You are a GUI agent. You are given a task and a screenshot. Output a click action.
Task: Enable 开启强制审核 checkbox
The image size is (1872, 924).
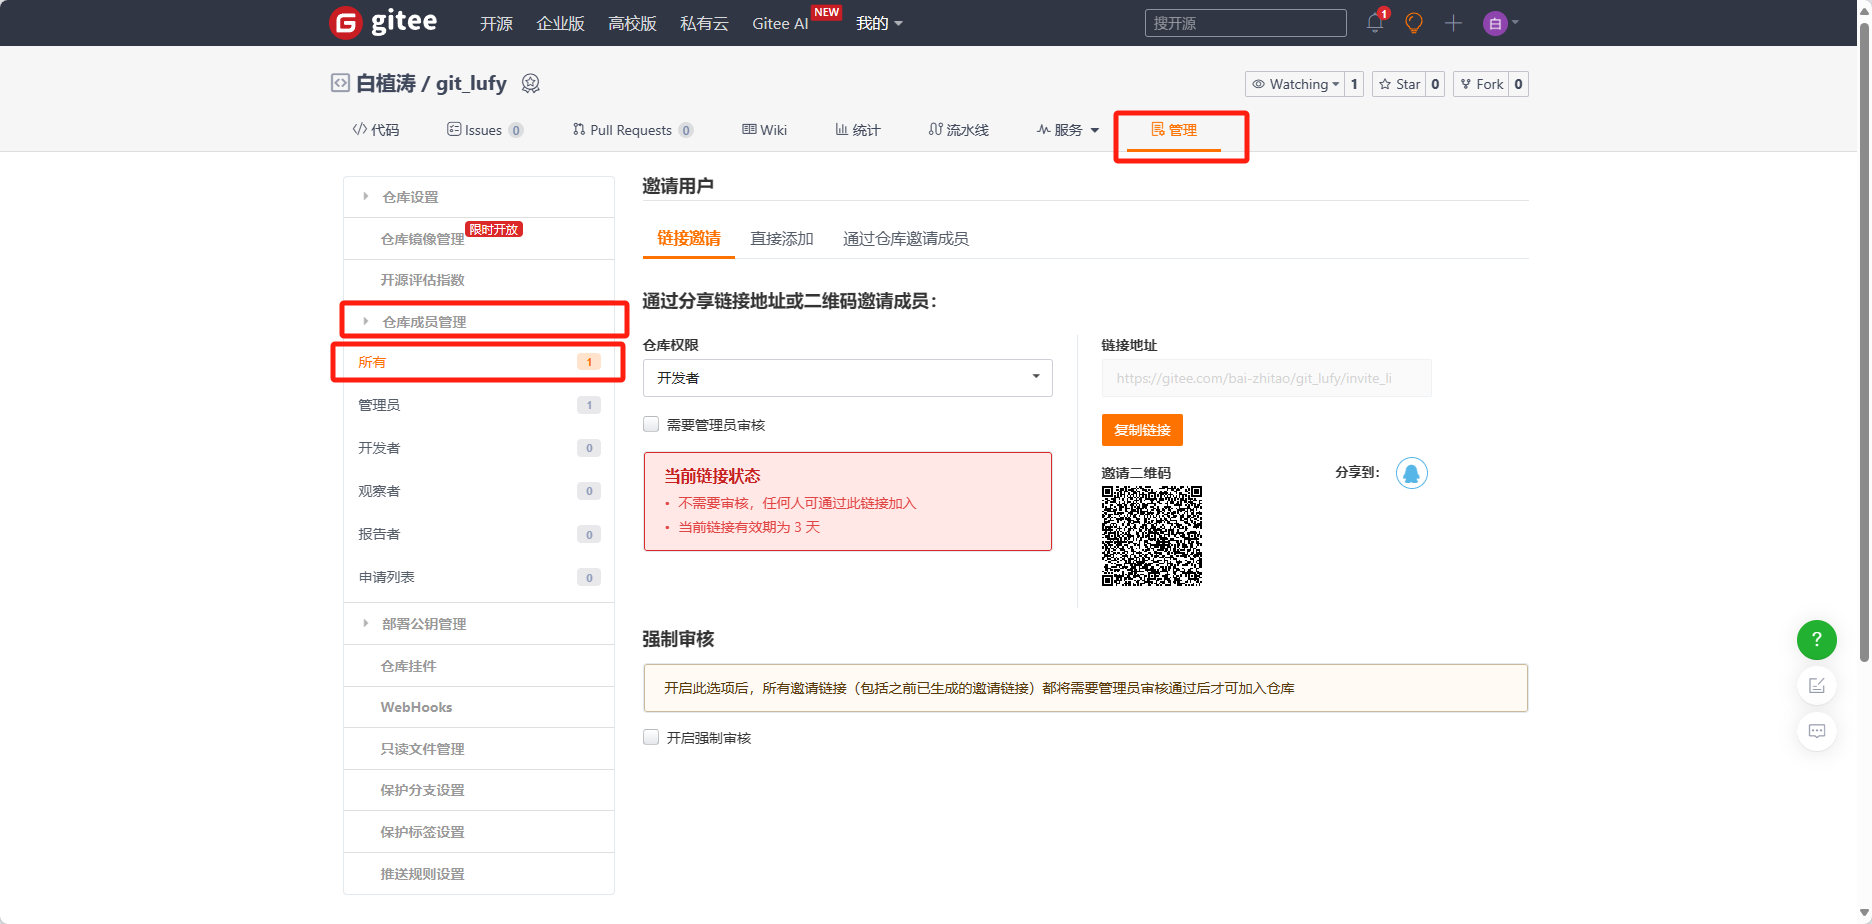(x=651, y=737)
